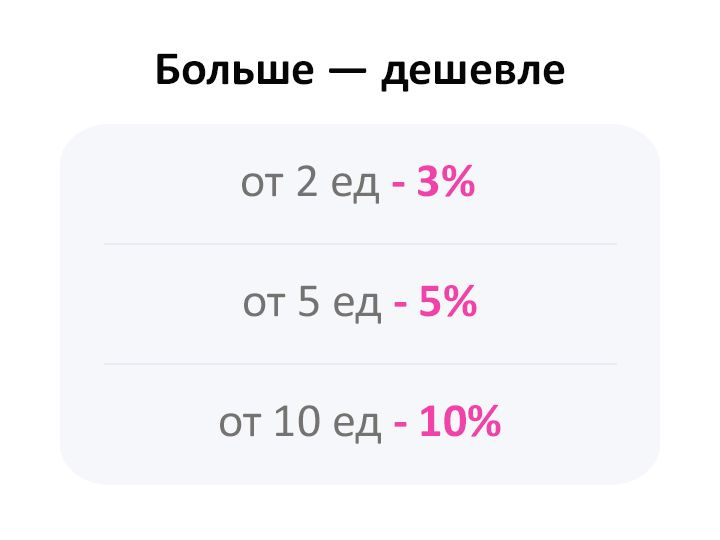
Task: Click the pink "- 10%" discount value
Action: click(447, 422)
